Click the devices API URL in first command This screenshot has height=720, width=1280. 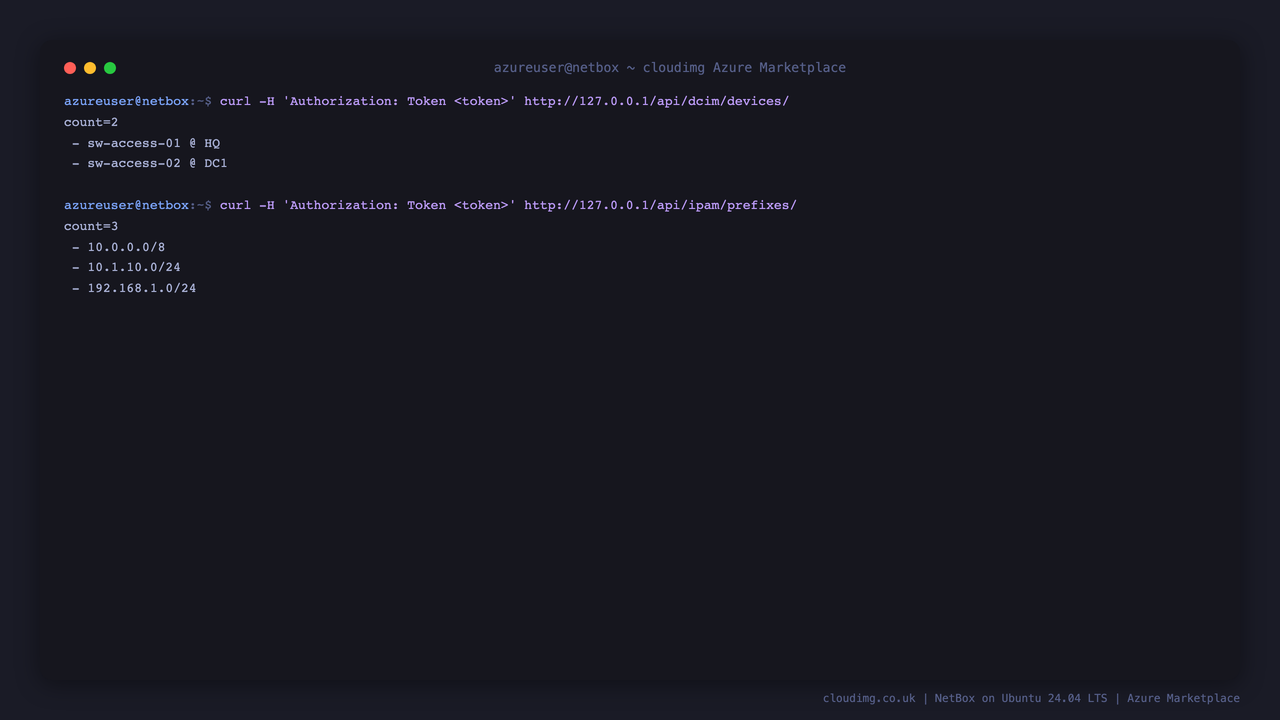pos(656,101)
